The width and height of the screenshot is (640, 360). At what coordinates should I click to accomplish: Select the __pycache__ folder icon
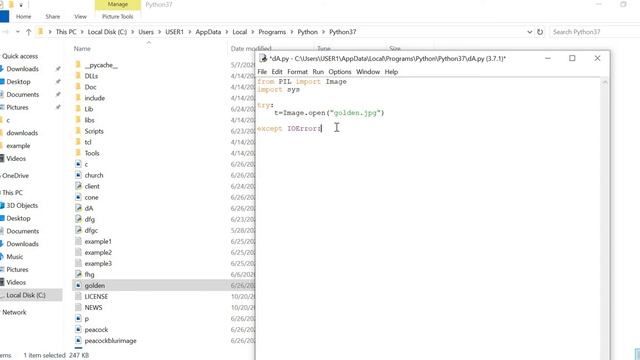tap(78, 65)
